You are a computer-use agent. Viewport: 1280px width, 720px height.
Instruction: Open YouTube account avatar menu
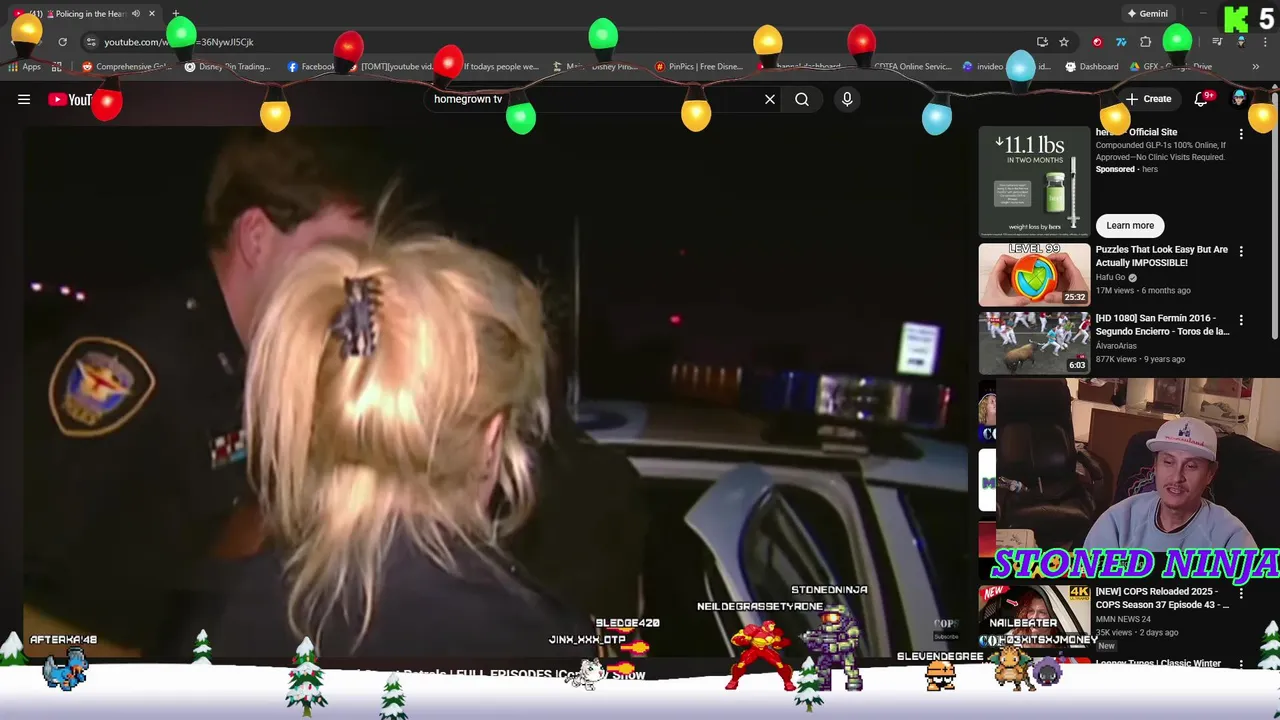[x=1240, y=99]
